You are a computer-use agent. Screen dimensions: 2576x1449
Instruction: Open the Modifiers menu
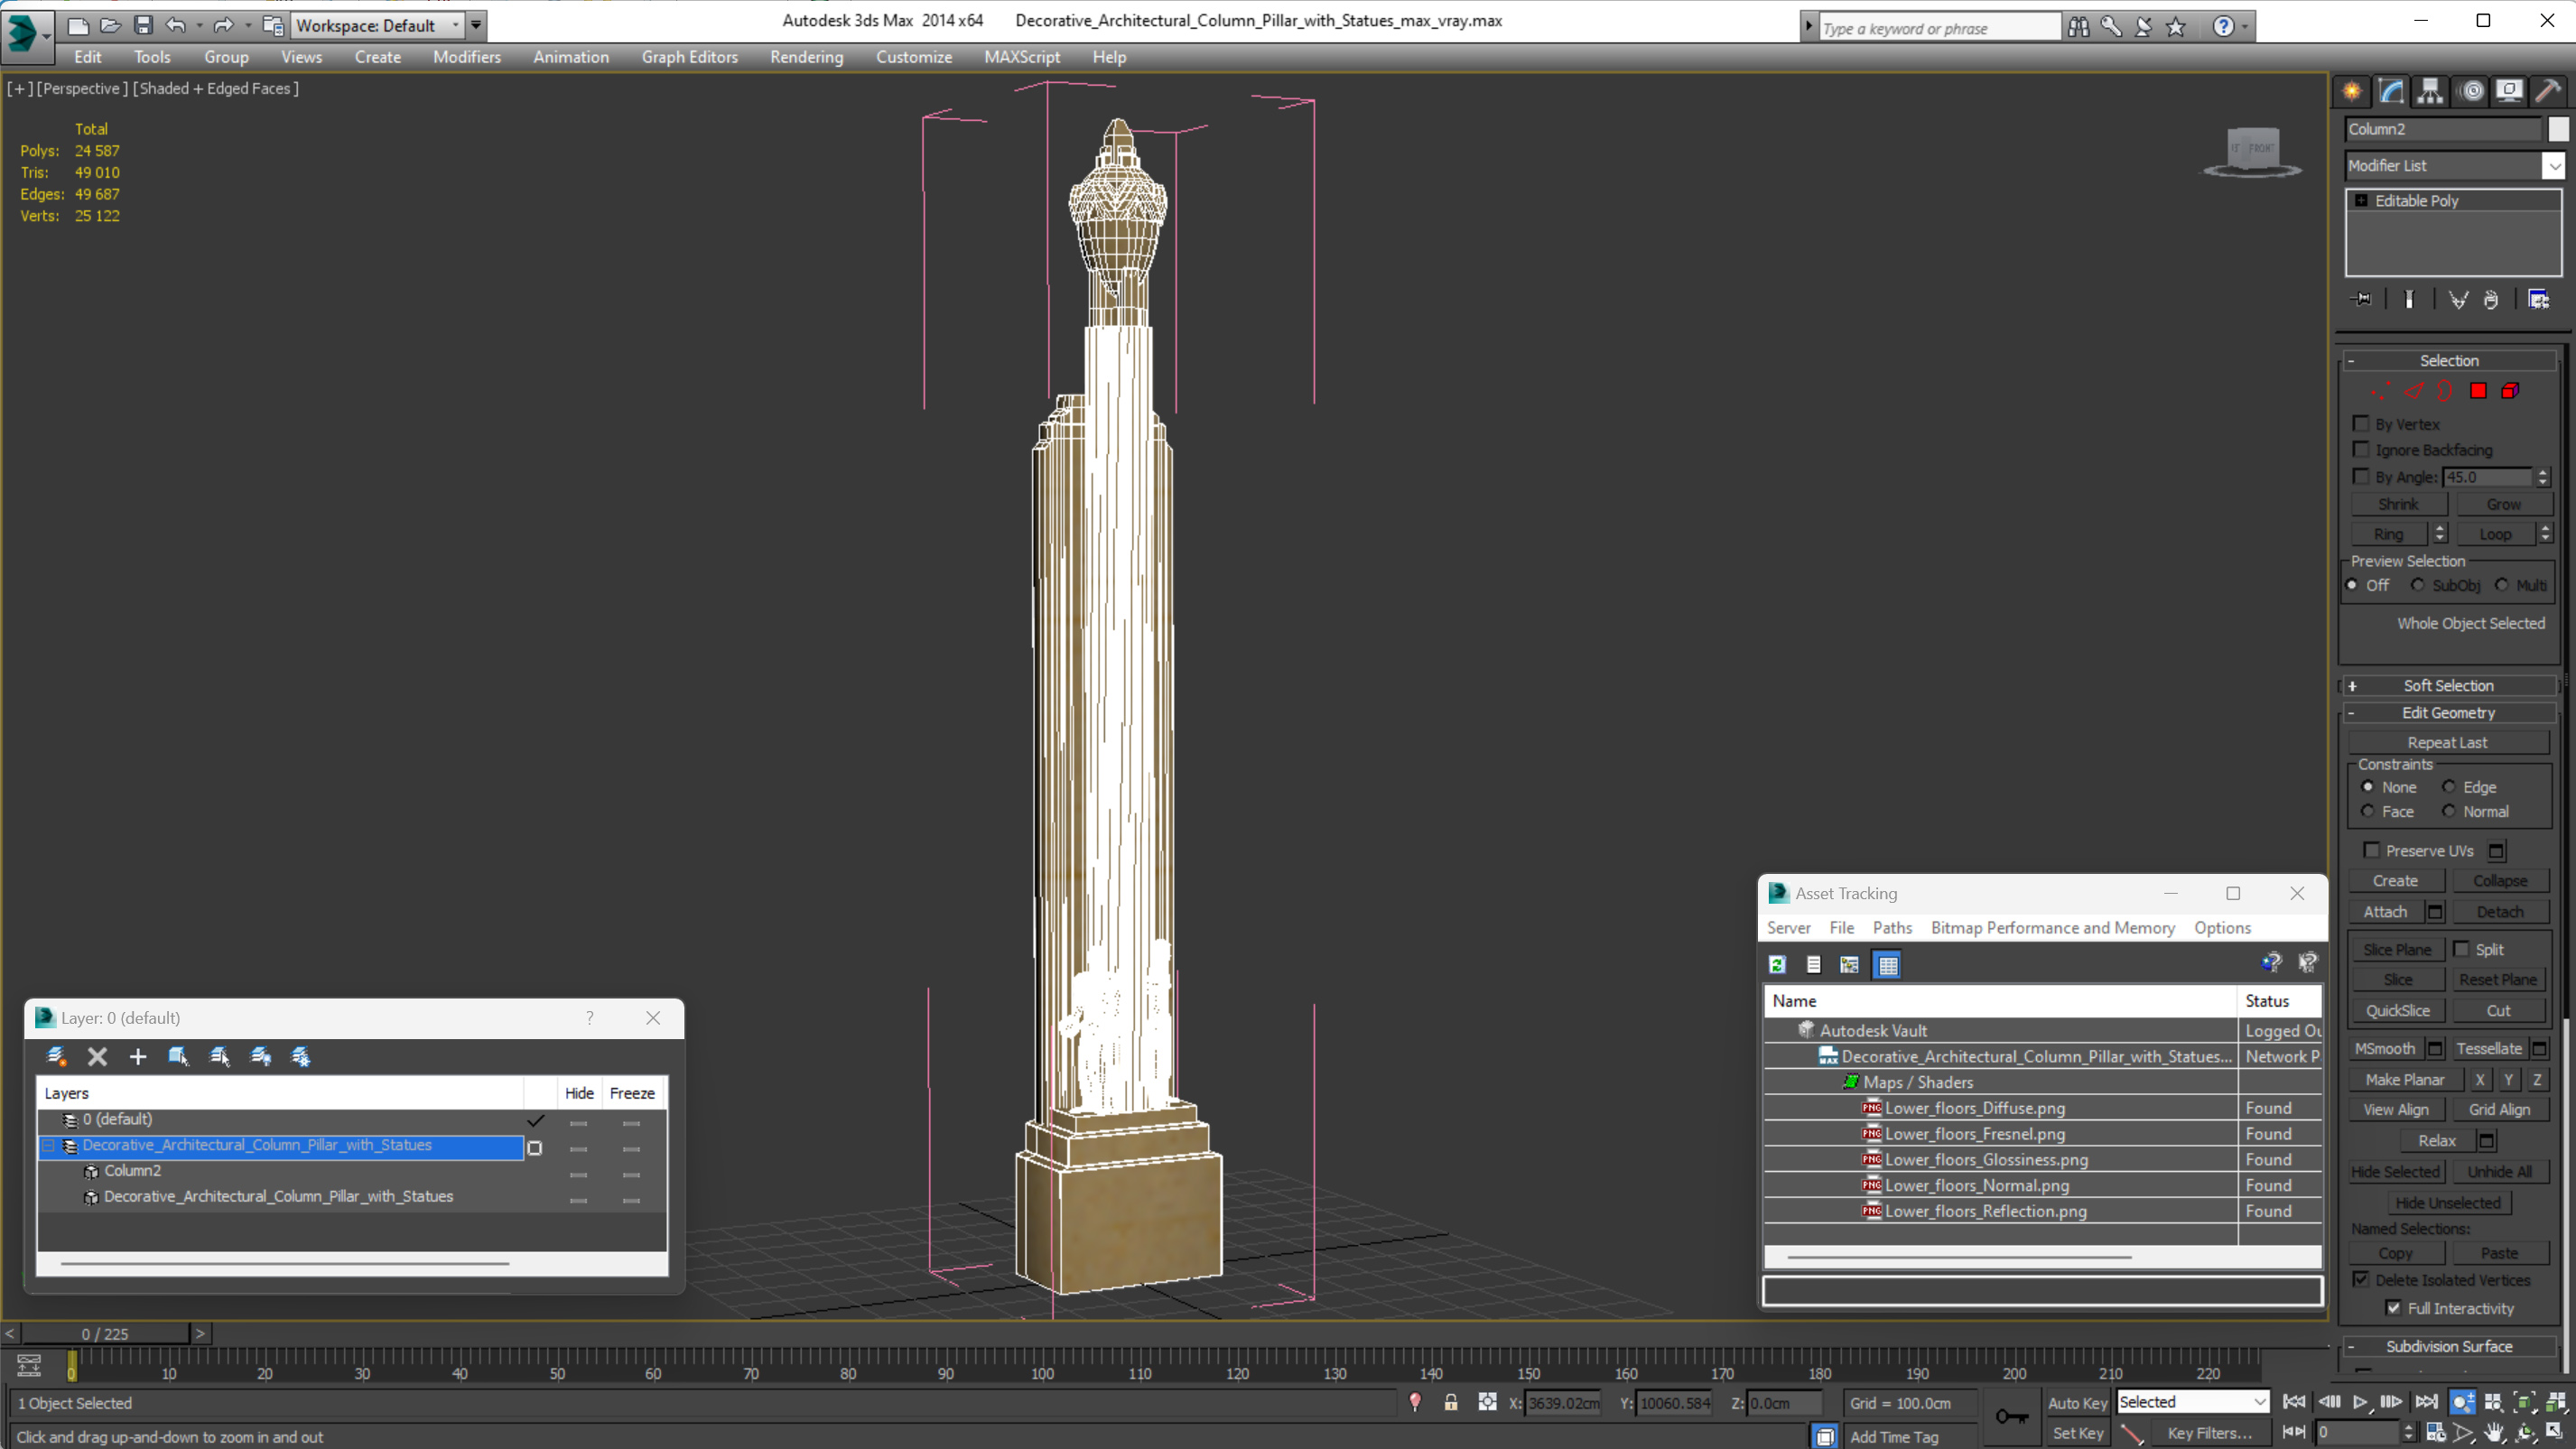(x=465, y=57)
